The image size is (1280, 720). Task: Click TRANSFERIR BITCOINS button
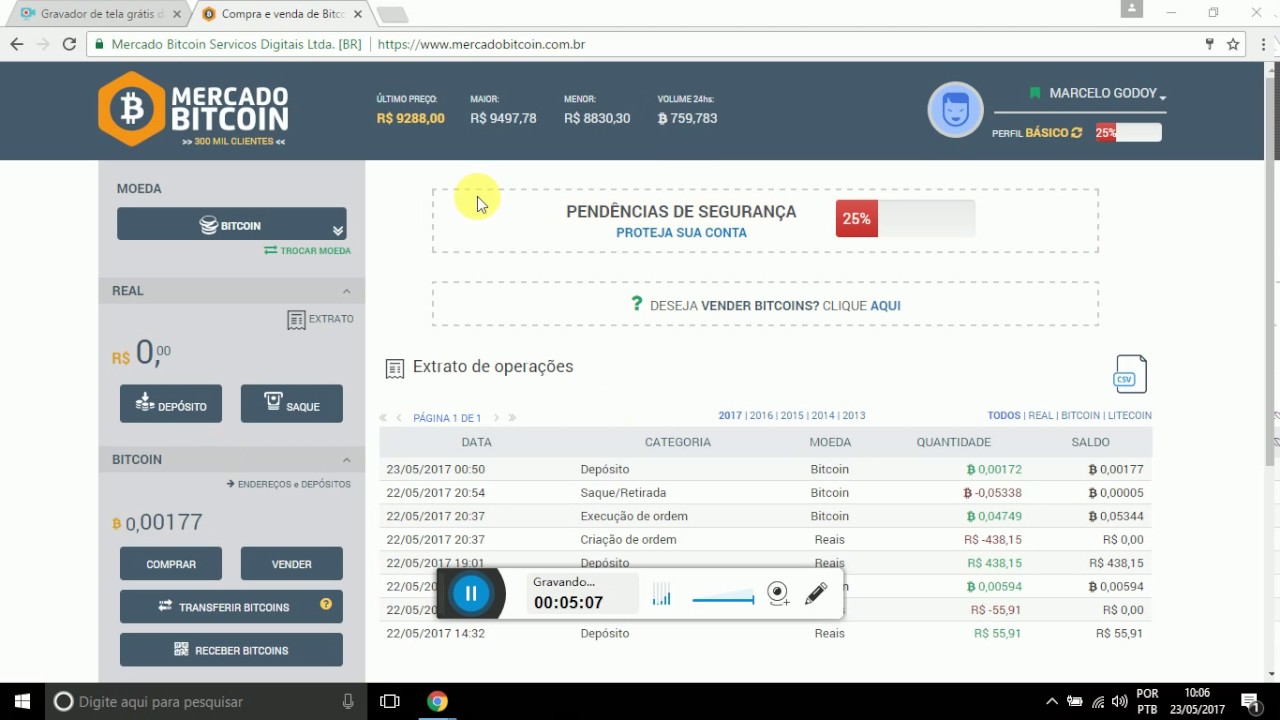(231, 607)
